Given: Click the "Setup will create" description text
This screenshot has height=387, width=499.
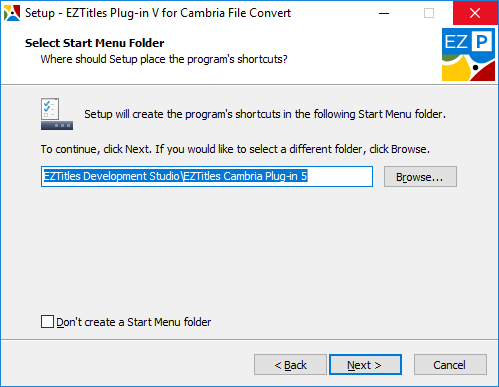Looking at the screenshot, I should [x=265, y=114].
